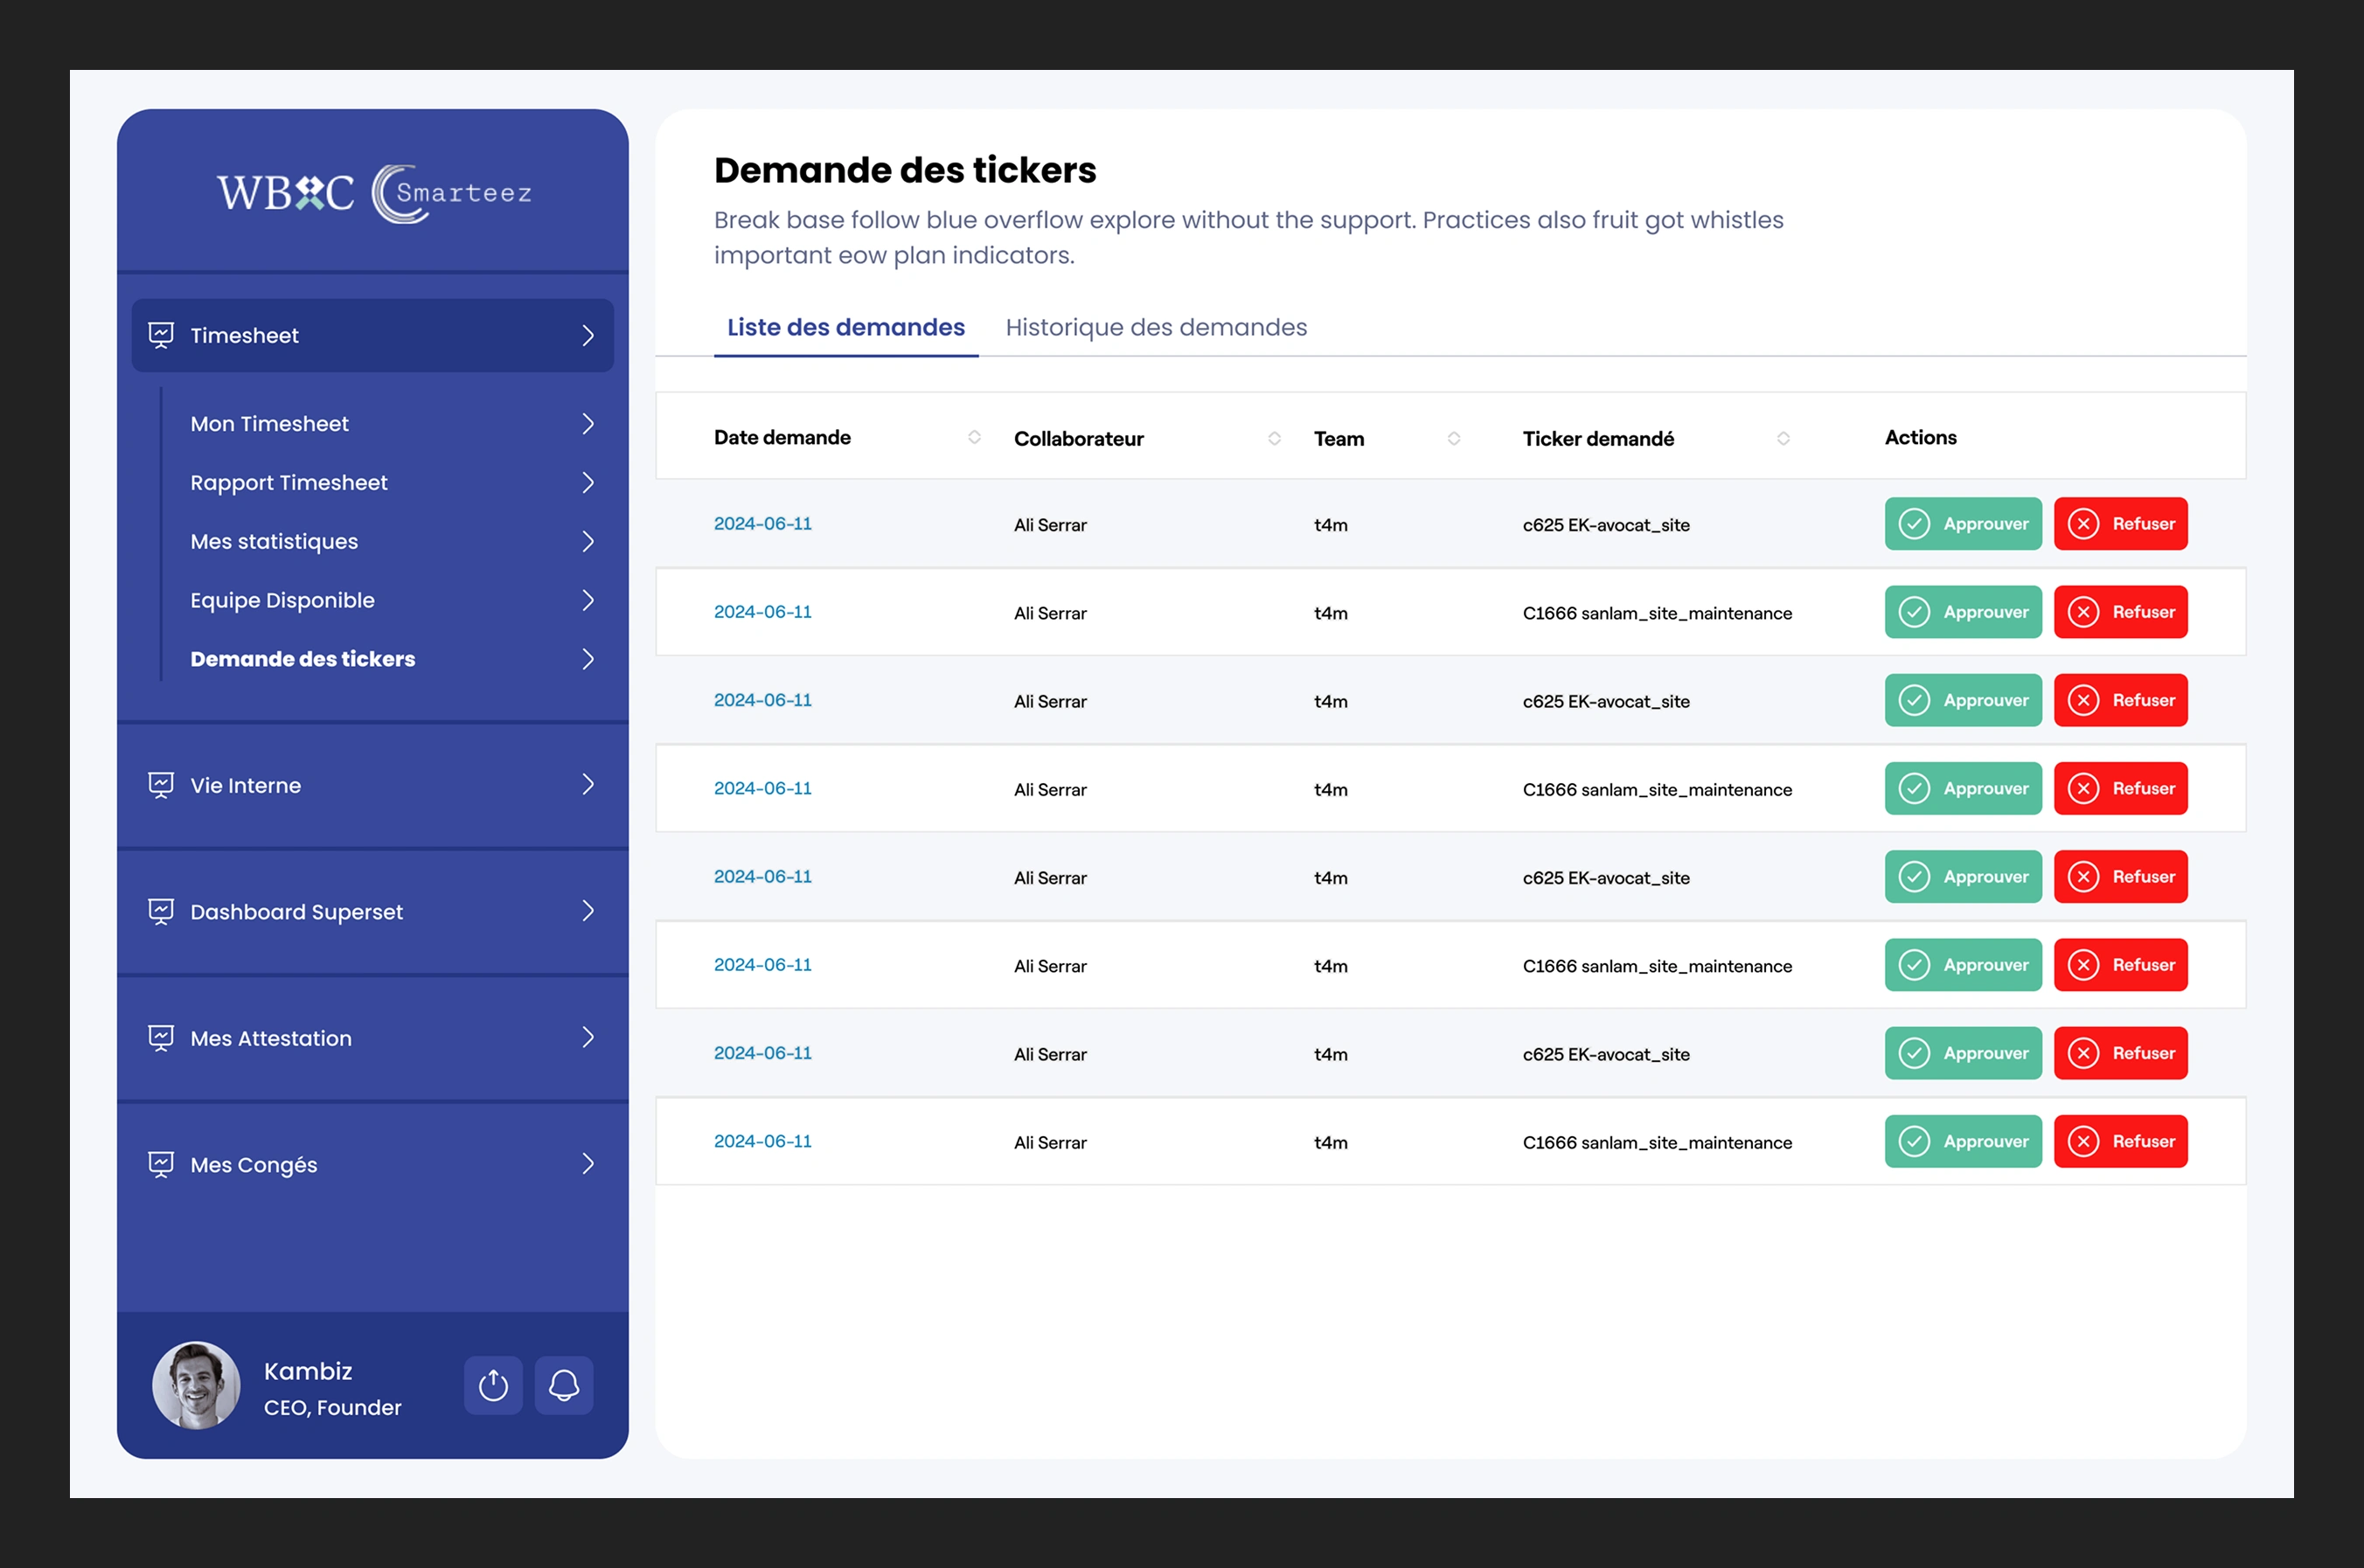The image size is (2364, 1568).
Task: Click Kambiz profile avatar photo
Action: (196, 1385)
